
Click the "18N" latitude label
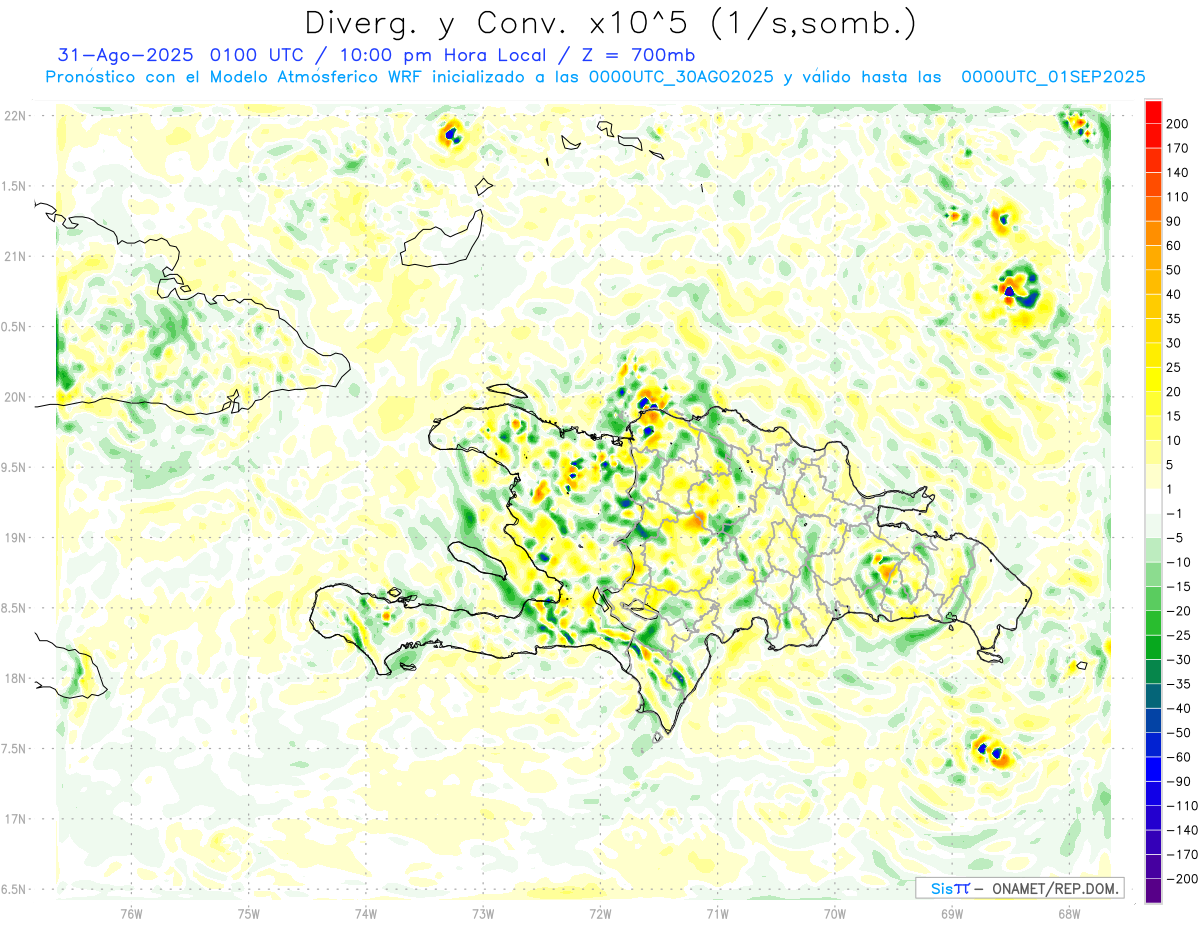[16, 679]
